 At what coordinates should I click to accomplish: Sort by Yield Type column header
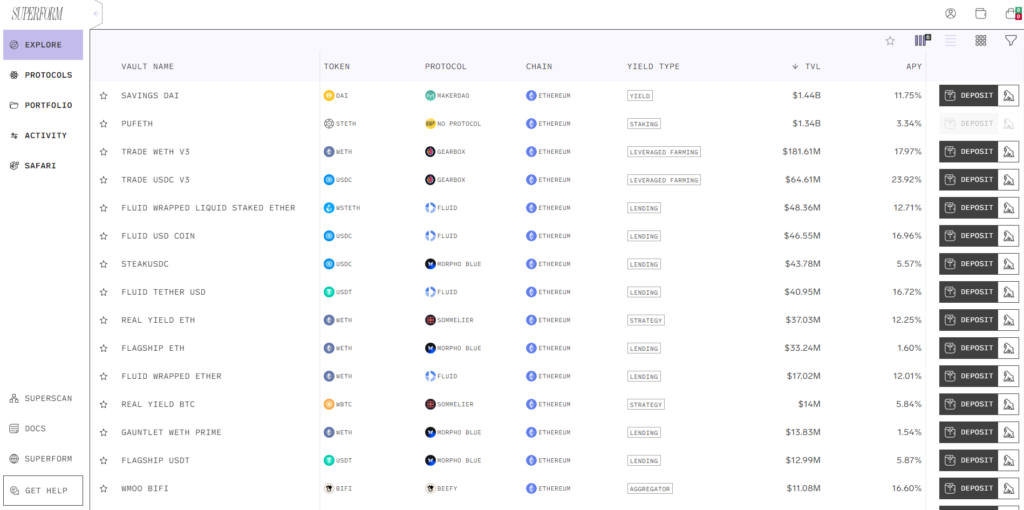click(653, 67)
